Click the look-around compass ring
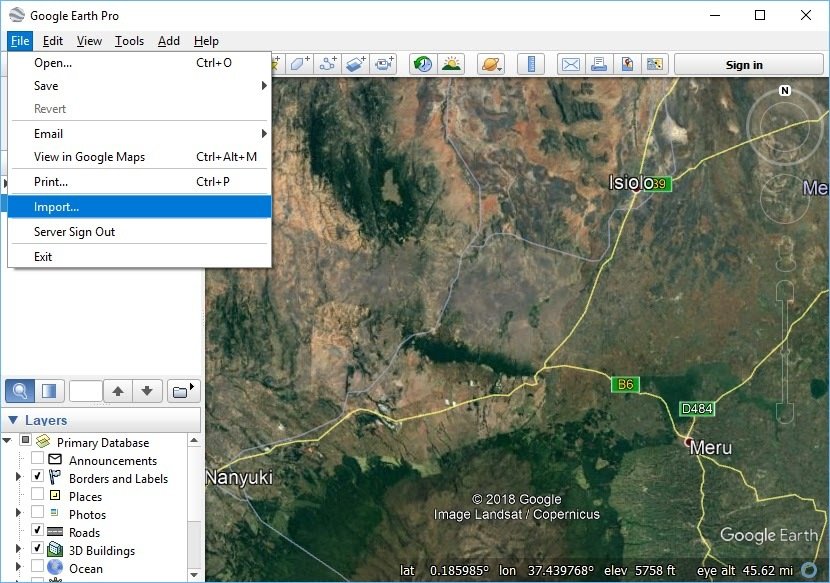This screenshot has width=830, height=583. pos(784,127)
